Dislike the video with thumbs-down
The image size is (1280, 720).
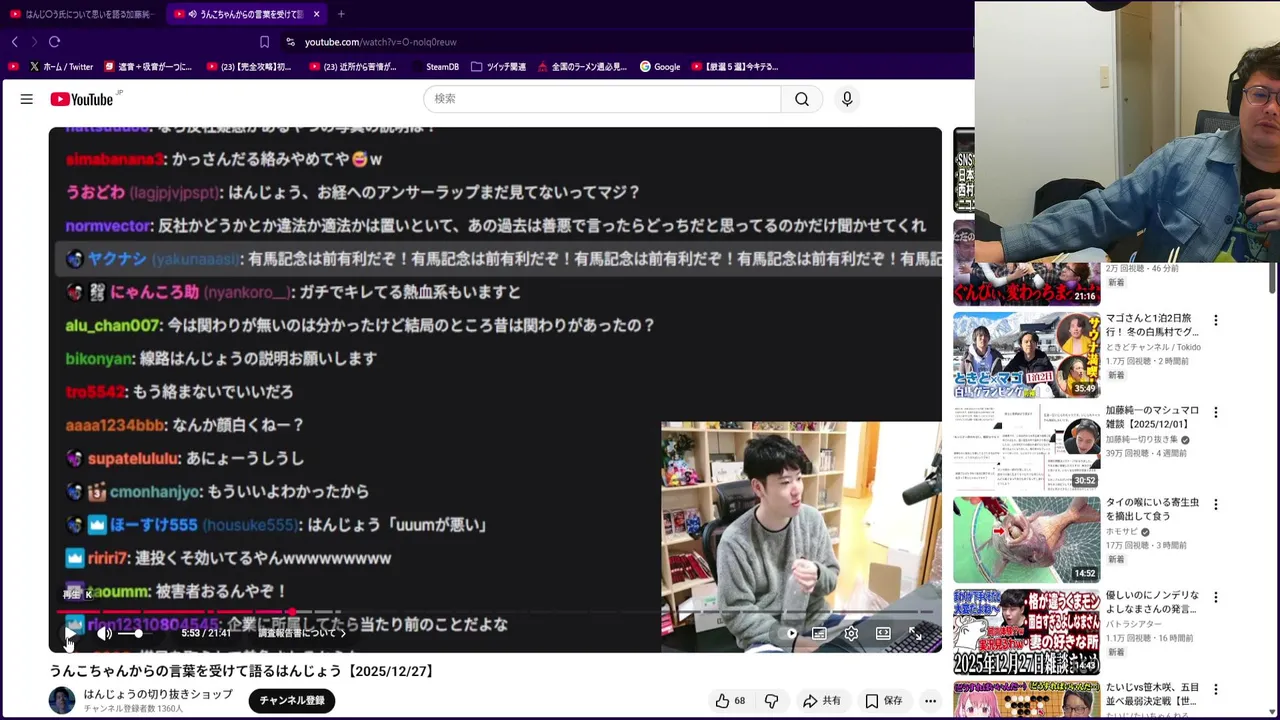coord(771,701)
